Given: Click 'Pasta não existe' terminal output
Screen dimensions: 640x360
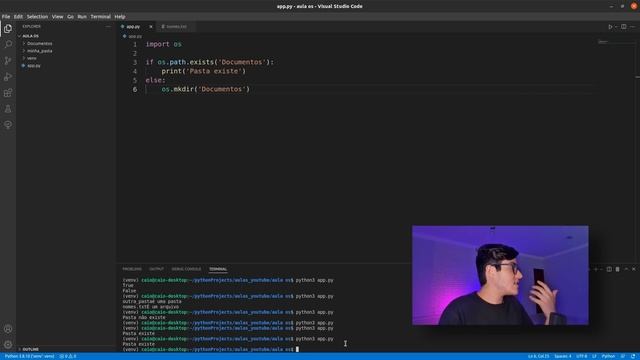Looking at the screenshot, I should [144, 318].
